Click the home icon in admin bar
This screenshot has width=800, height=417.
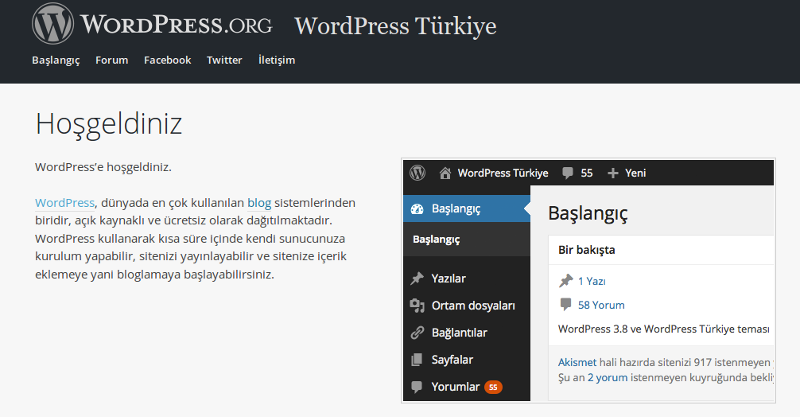(445, 173)
